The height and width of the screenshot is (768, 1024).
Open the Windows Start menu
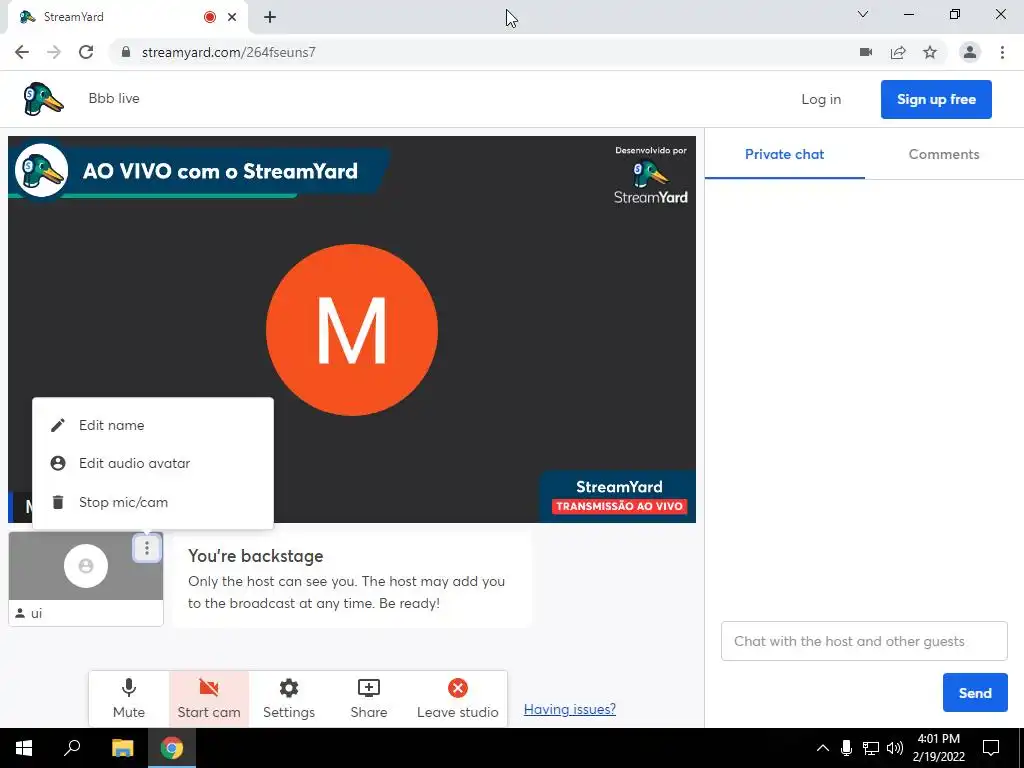(24, 748)
